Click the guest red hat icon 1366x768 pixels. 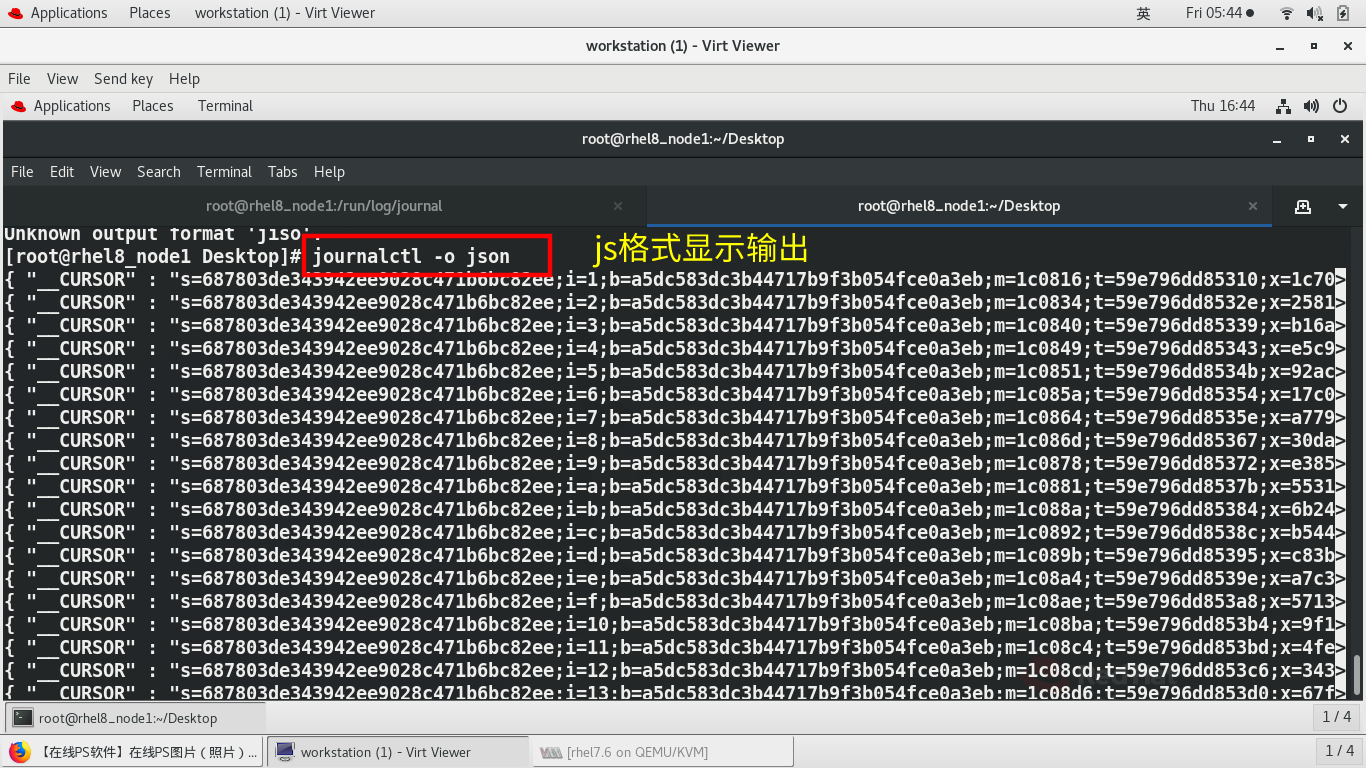pyautogui.click(x=18, y=106)
